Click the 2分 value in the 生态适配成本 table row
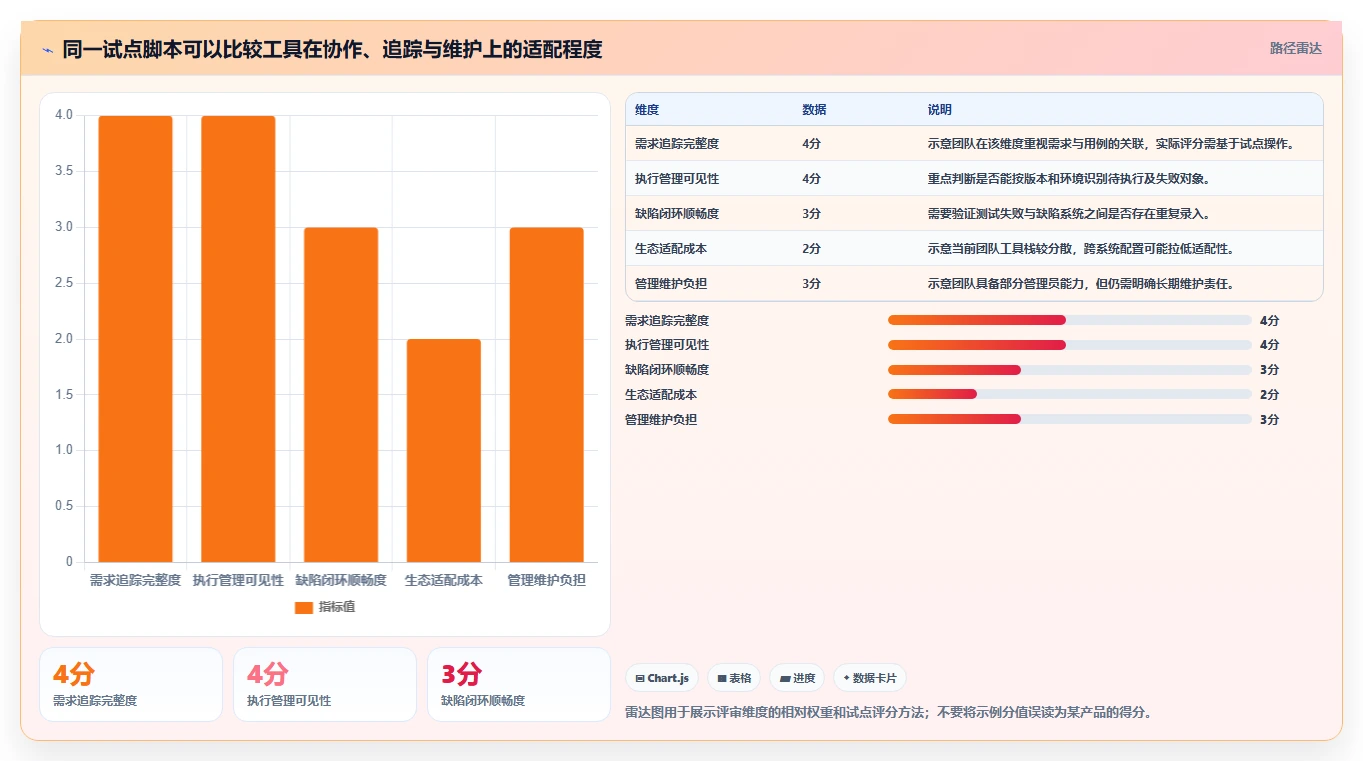 tap(811, 249)
